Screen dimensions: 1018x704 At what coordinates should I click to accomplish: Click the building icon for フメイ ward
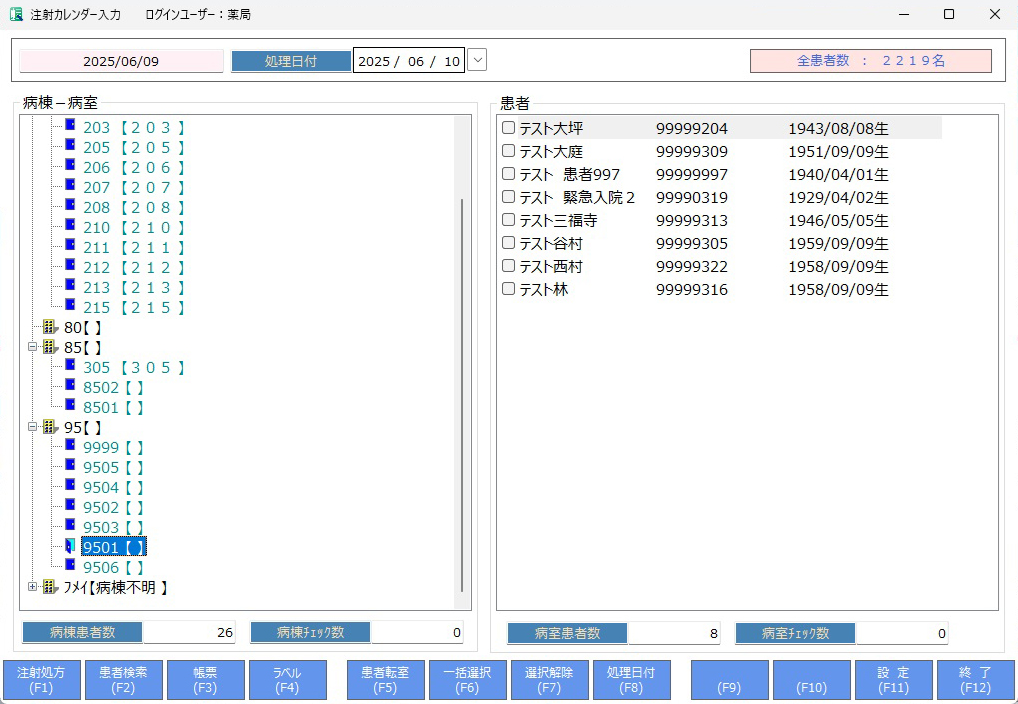(50, 587)
